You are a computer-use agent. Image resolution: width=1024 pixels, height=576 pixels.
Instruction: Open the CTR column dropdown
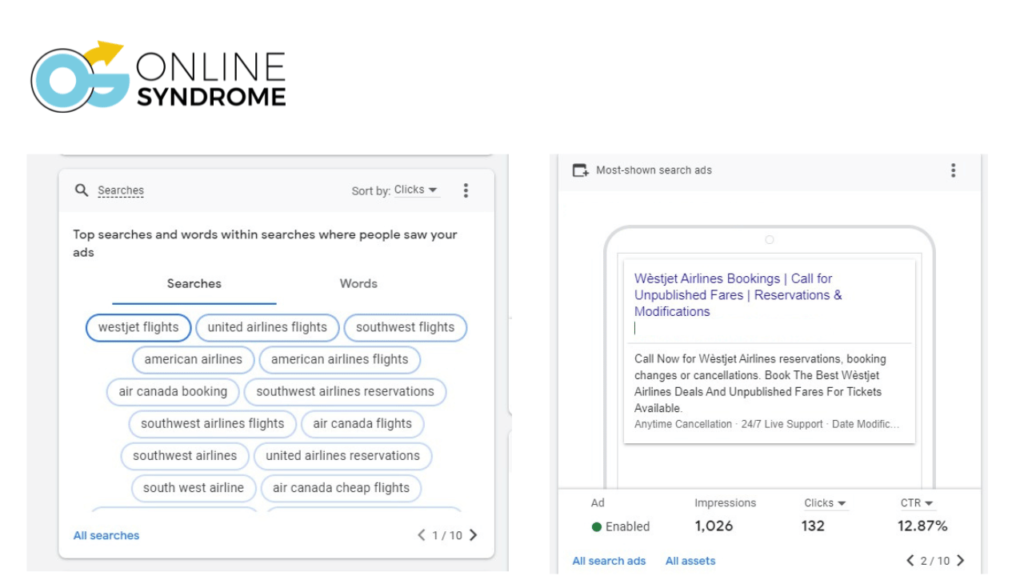point(916,503)
